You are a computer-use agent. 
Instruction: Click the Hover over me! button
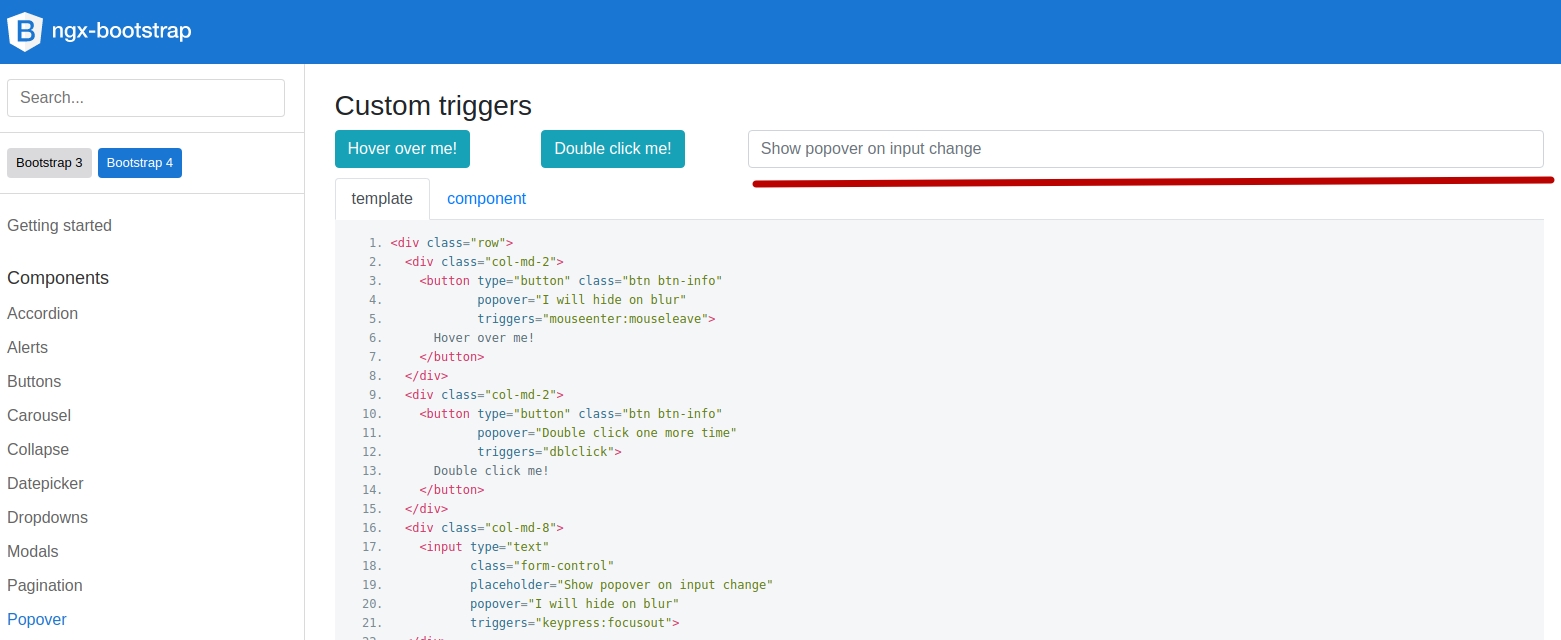pos(402,148)
